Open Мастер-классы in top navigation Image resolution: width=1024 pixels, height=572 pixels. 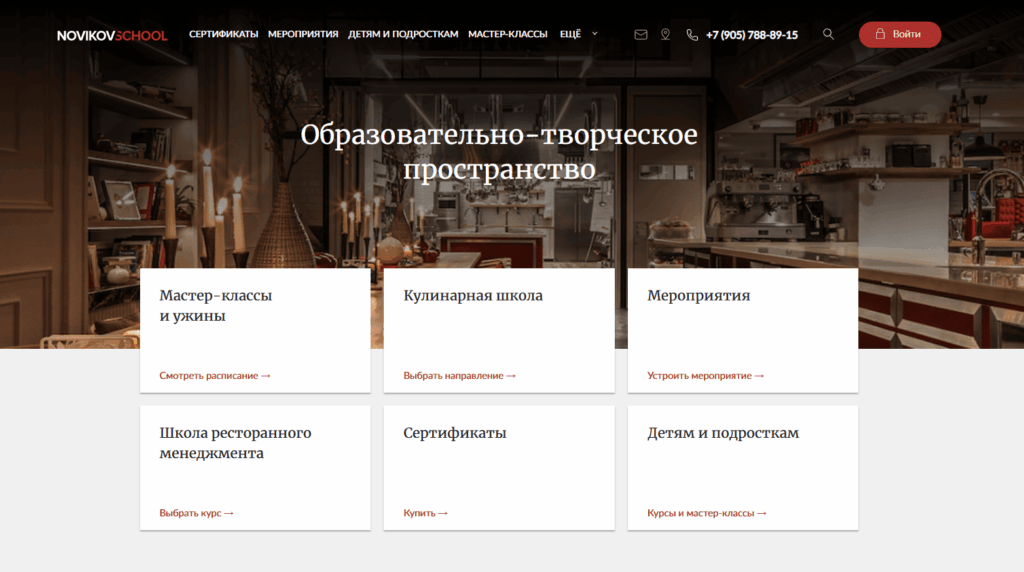508,34
